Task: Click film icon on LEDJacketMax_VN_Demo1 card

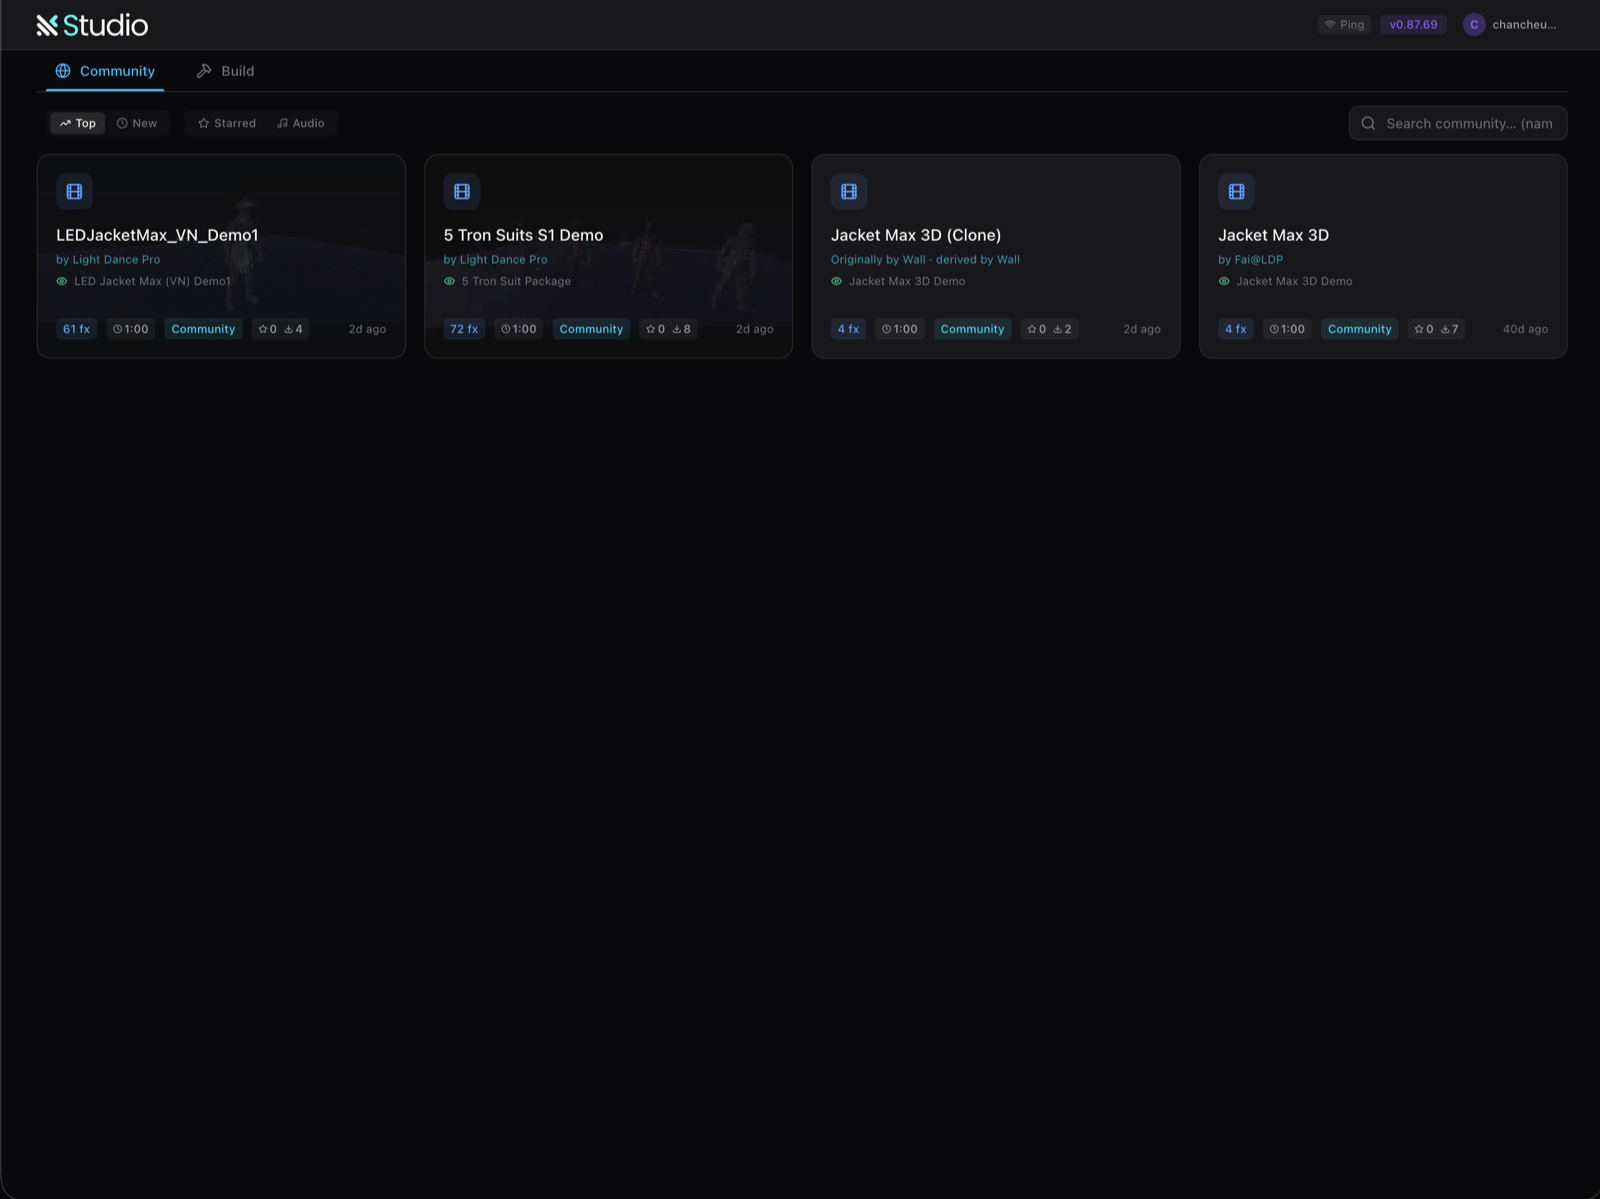Action: tap(74, 191)
